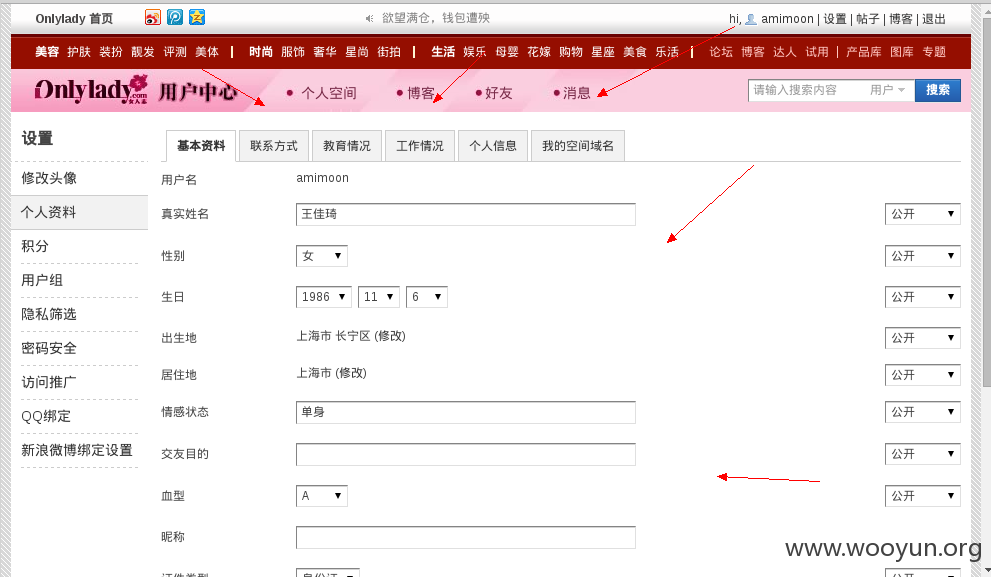Image resolution: width=991 pixels, height=577 pixels.
Task: Click the user avatar icon beside amimoon
Action: [751, 20]
